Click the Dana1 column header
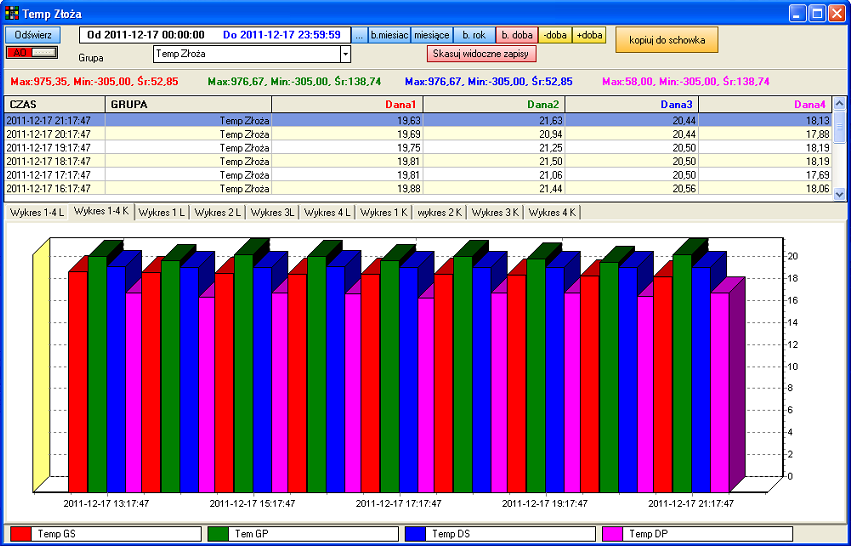 tap(347, 104)
